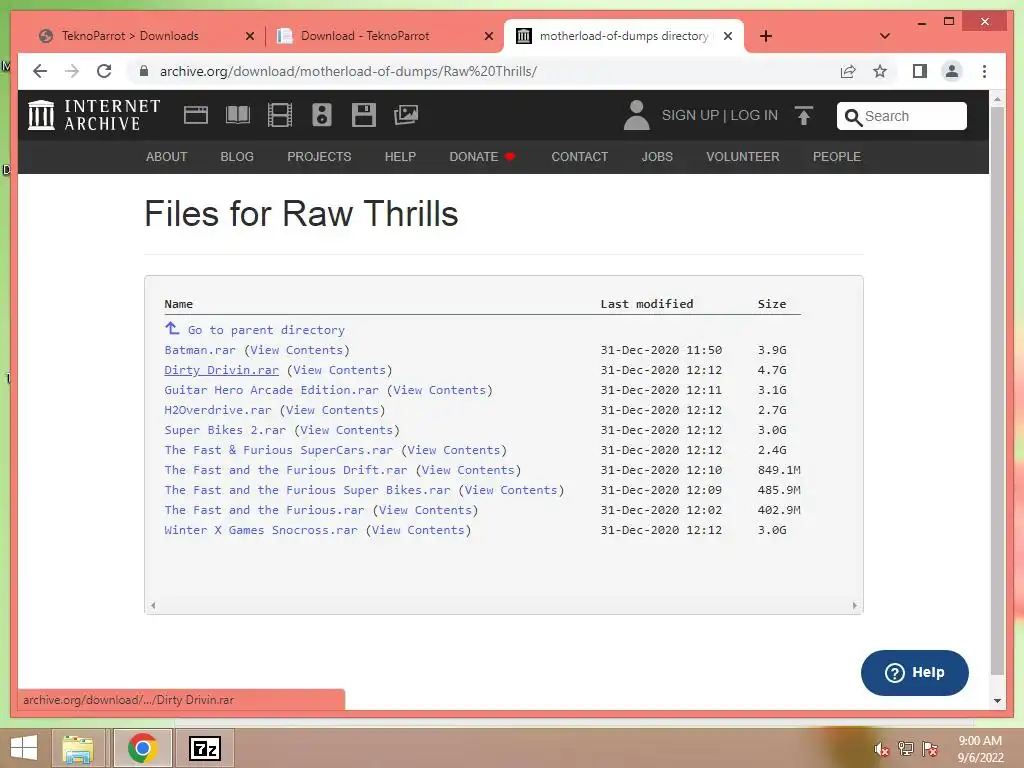Screen dimensions: 1024x768
Task: Open the Windows Start button
Action: (24, 748)
